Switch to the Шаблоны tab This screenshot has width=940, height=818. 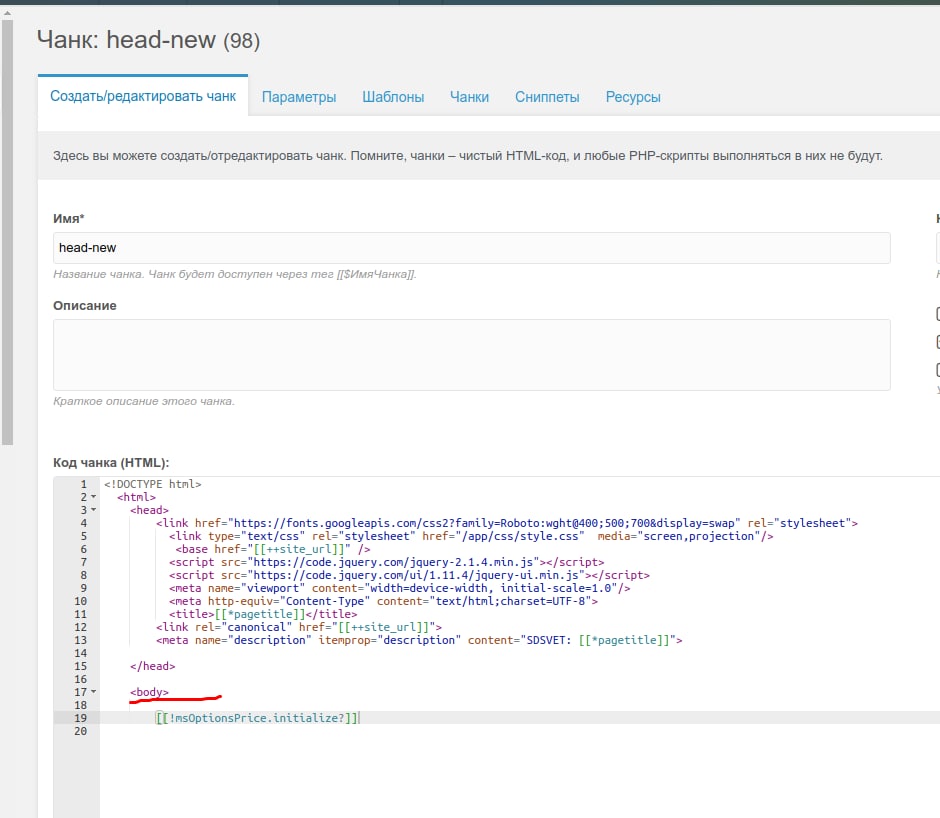point(393,97)
